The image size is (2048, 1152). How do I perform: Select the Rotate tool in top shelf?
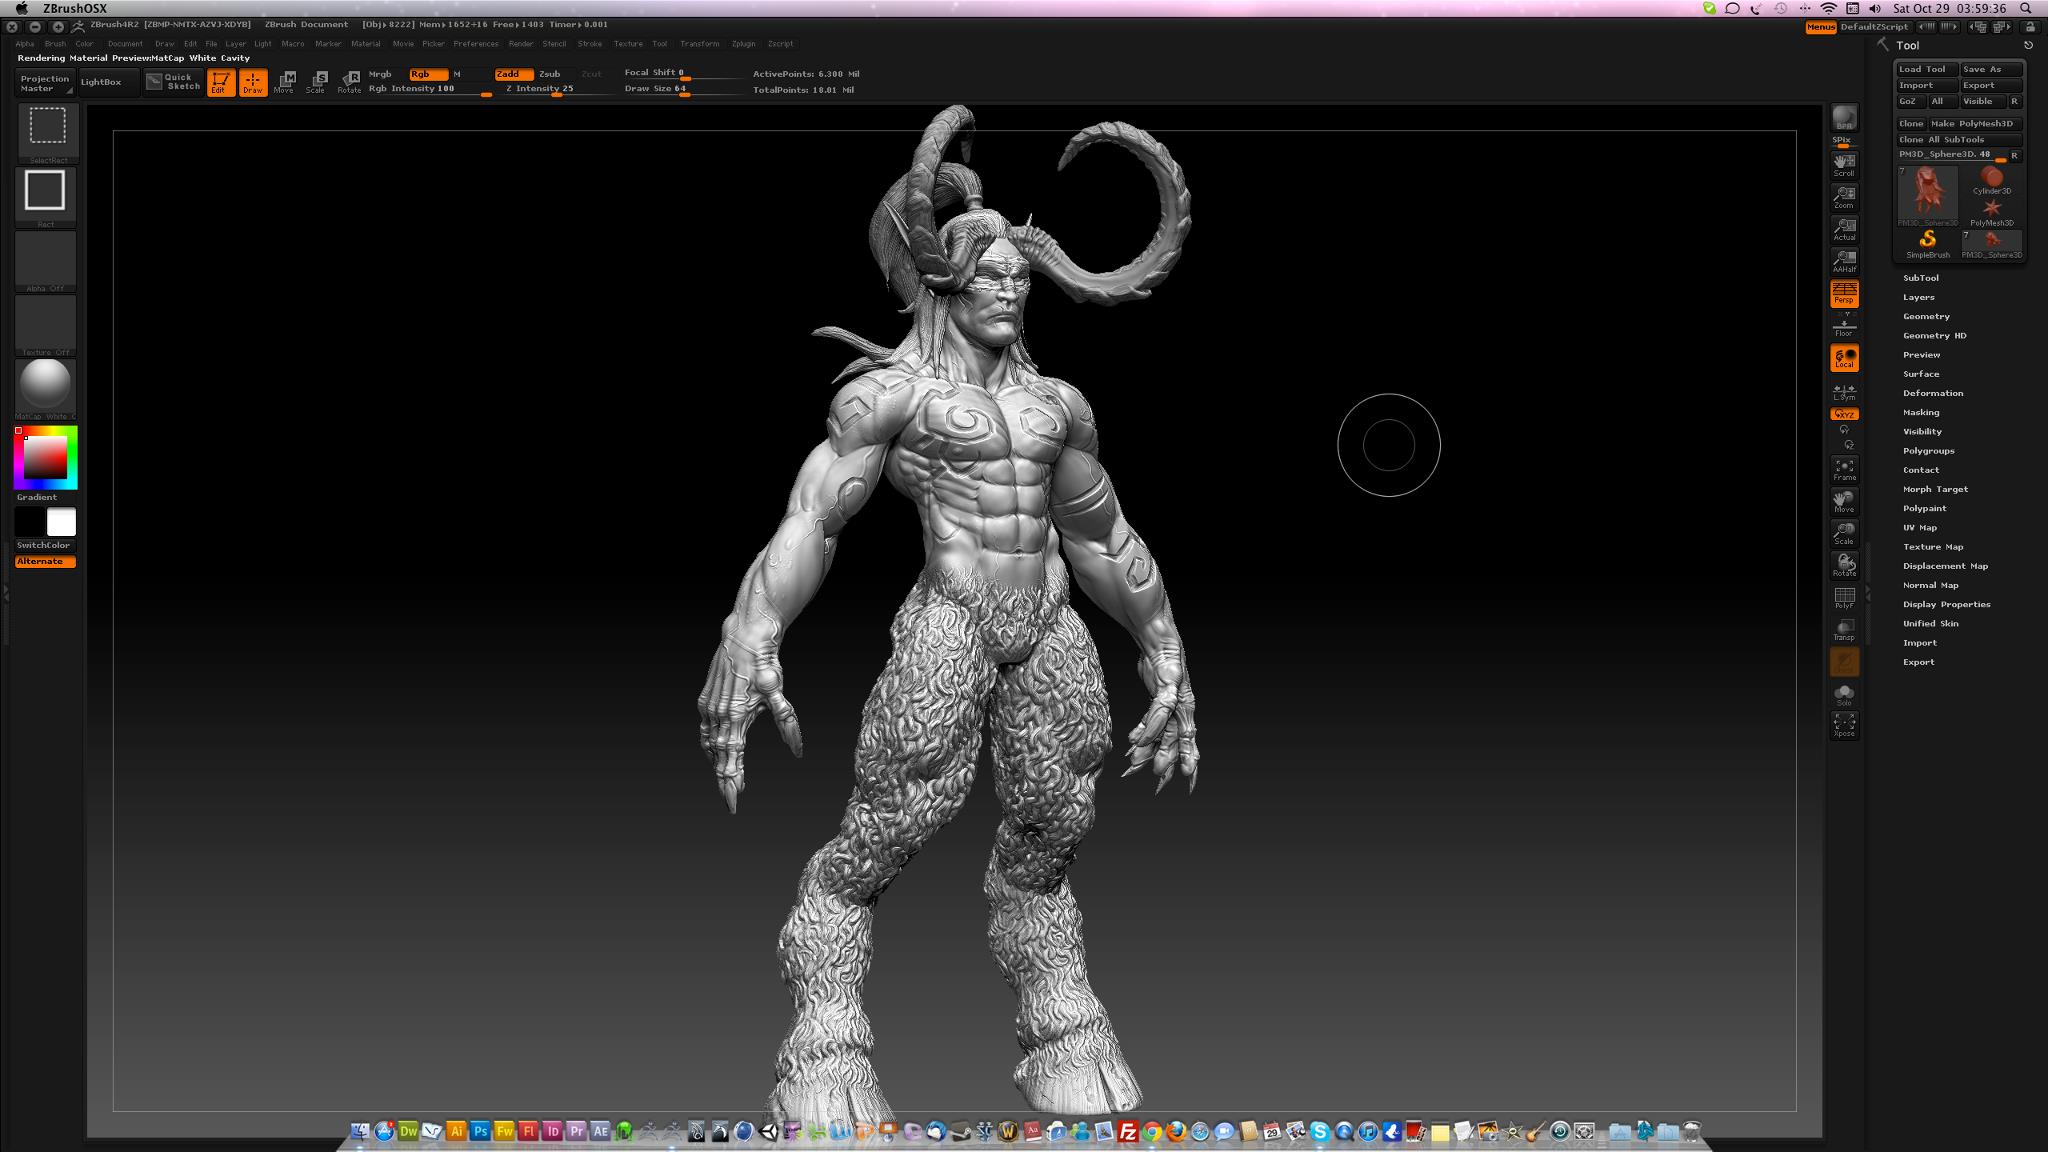[x=349, y=82]
